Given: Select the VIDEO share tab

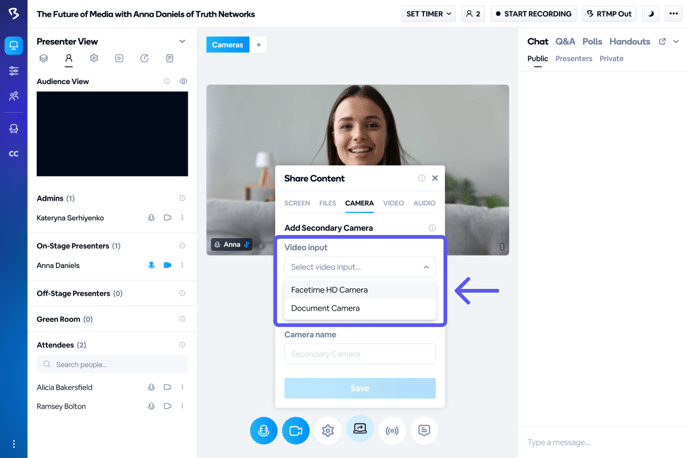Looking at the screenshot, I should pos(393,203).
